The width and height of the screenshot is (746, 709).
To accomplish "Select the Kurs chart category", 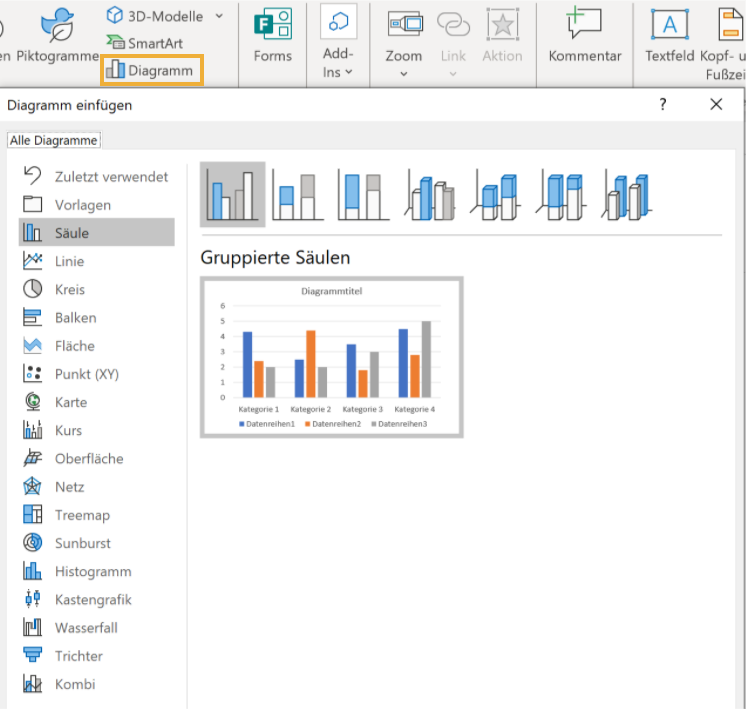I will pos(96,430).
